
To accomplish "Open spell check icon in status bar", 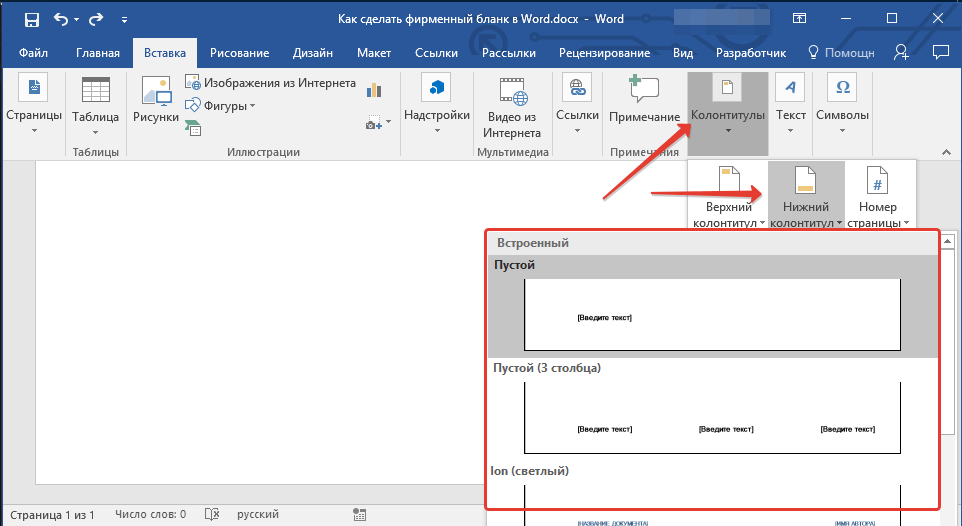I will coord(212,514).
